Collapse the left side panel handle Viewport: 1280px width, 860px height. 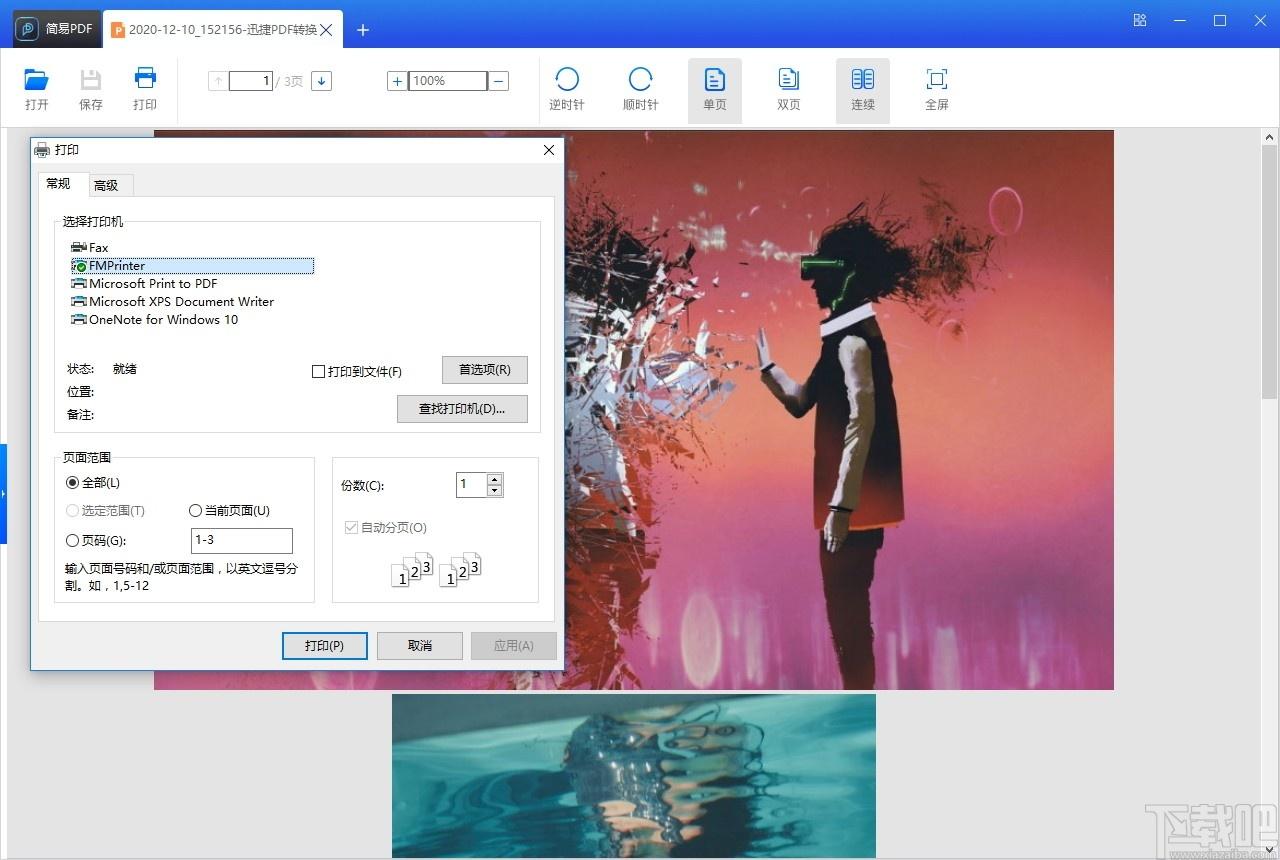(4, 494)
